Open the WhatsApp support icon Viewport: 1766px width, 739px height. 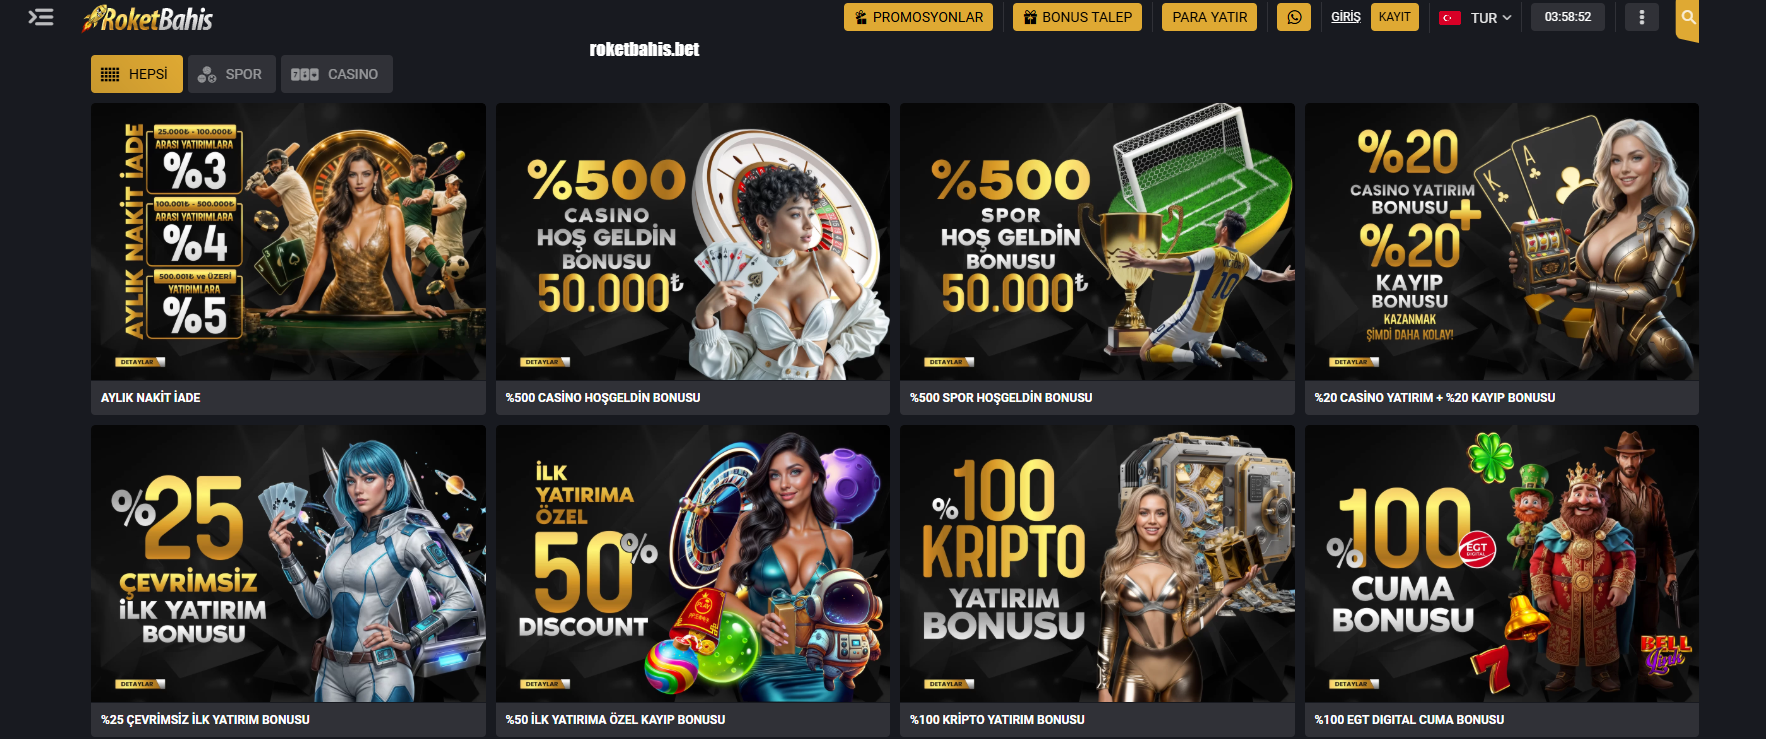click(x=1294, y=17)
